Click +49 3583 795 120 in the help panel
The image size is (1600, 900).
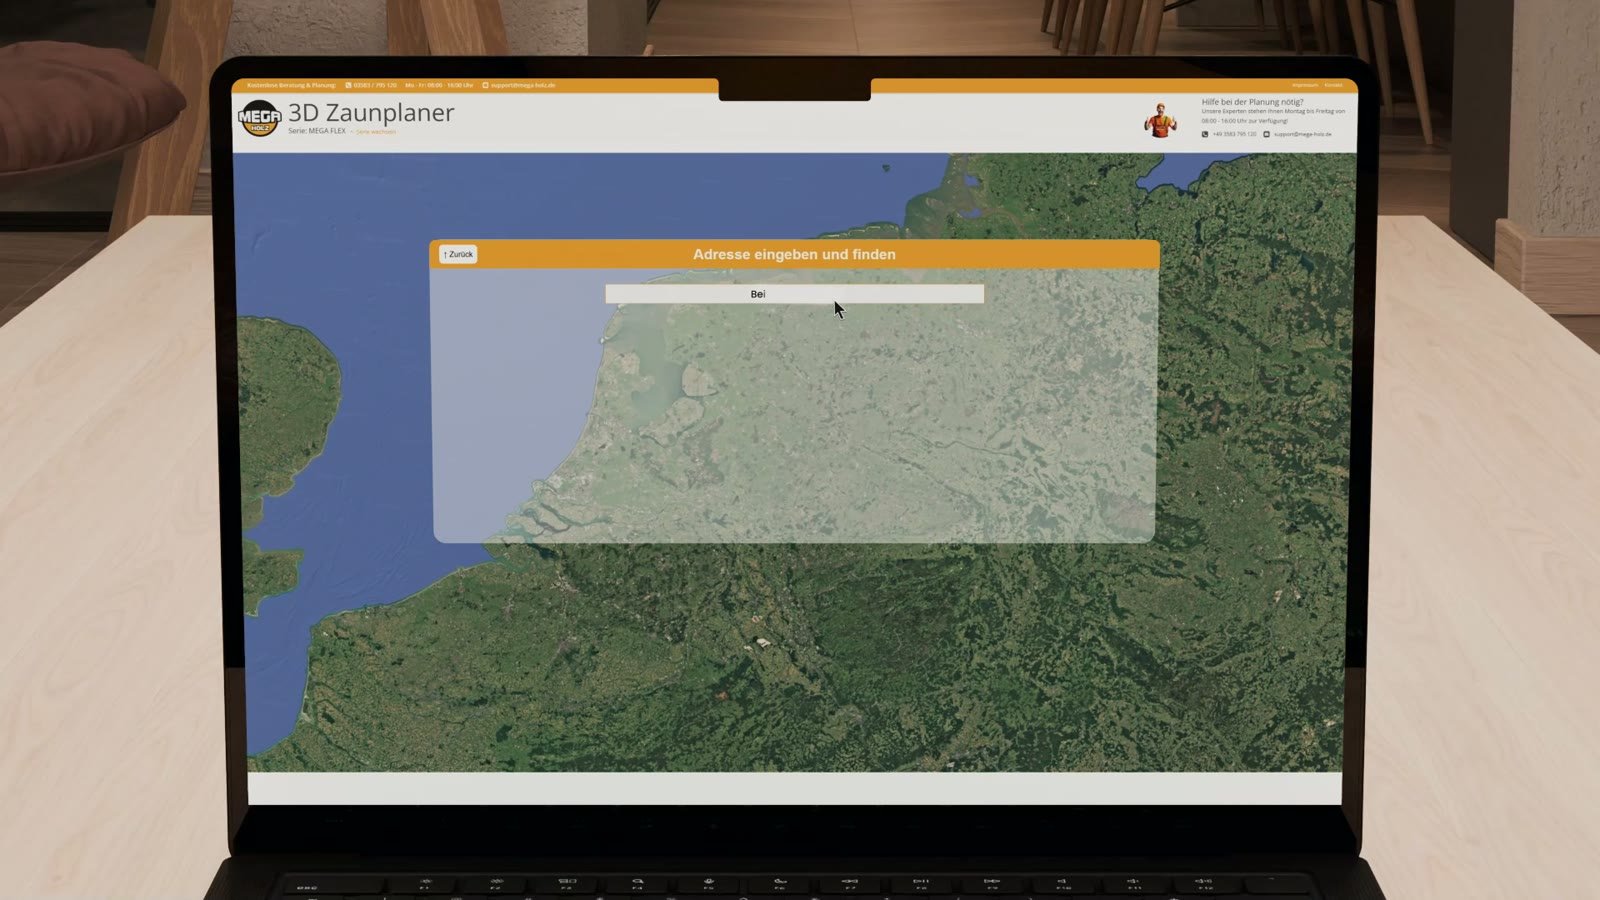(1234, 134)
